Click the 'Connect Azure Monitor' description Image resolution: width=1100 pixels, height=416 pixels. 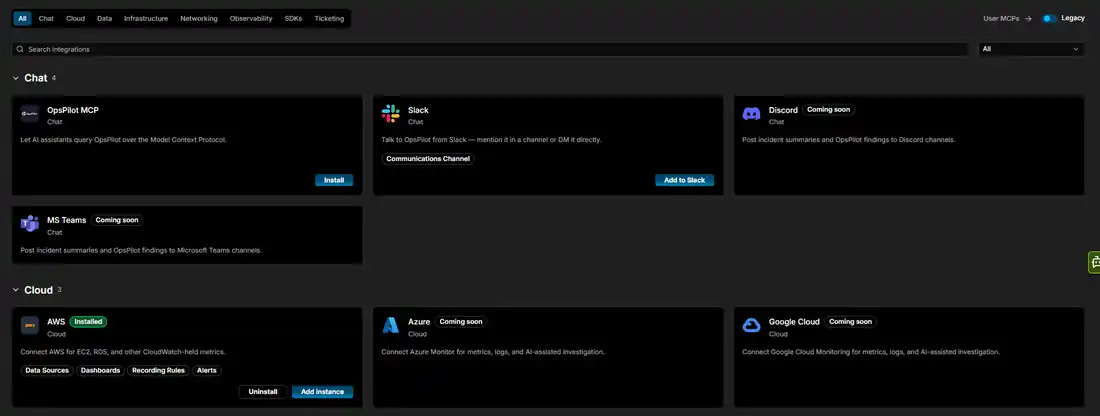coord(493,351)
